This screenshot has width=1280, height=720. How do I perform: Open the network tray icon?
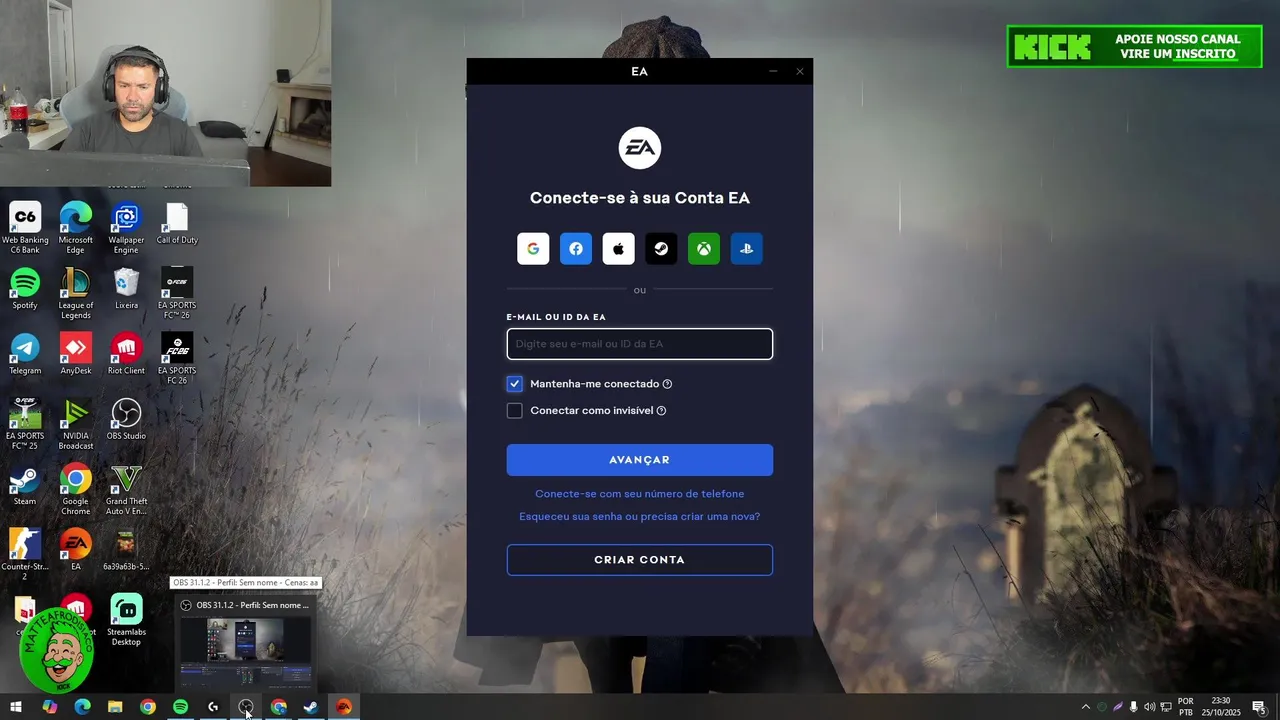coord(1166,707)
